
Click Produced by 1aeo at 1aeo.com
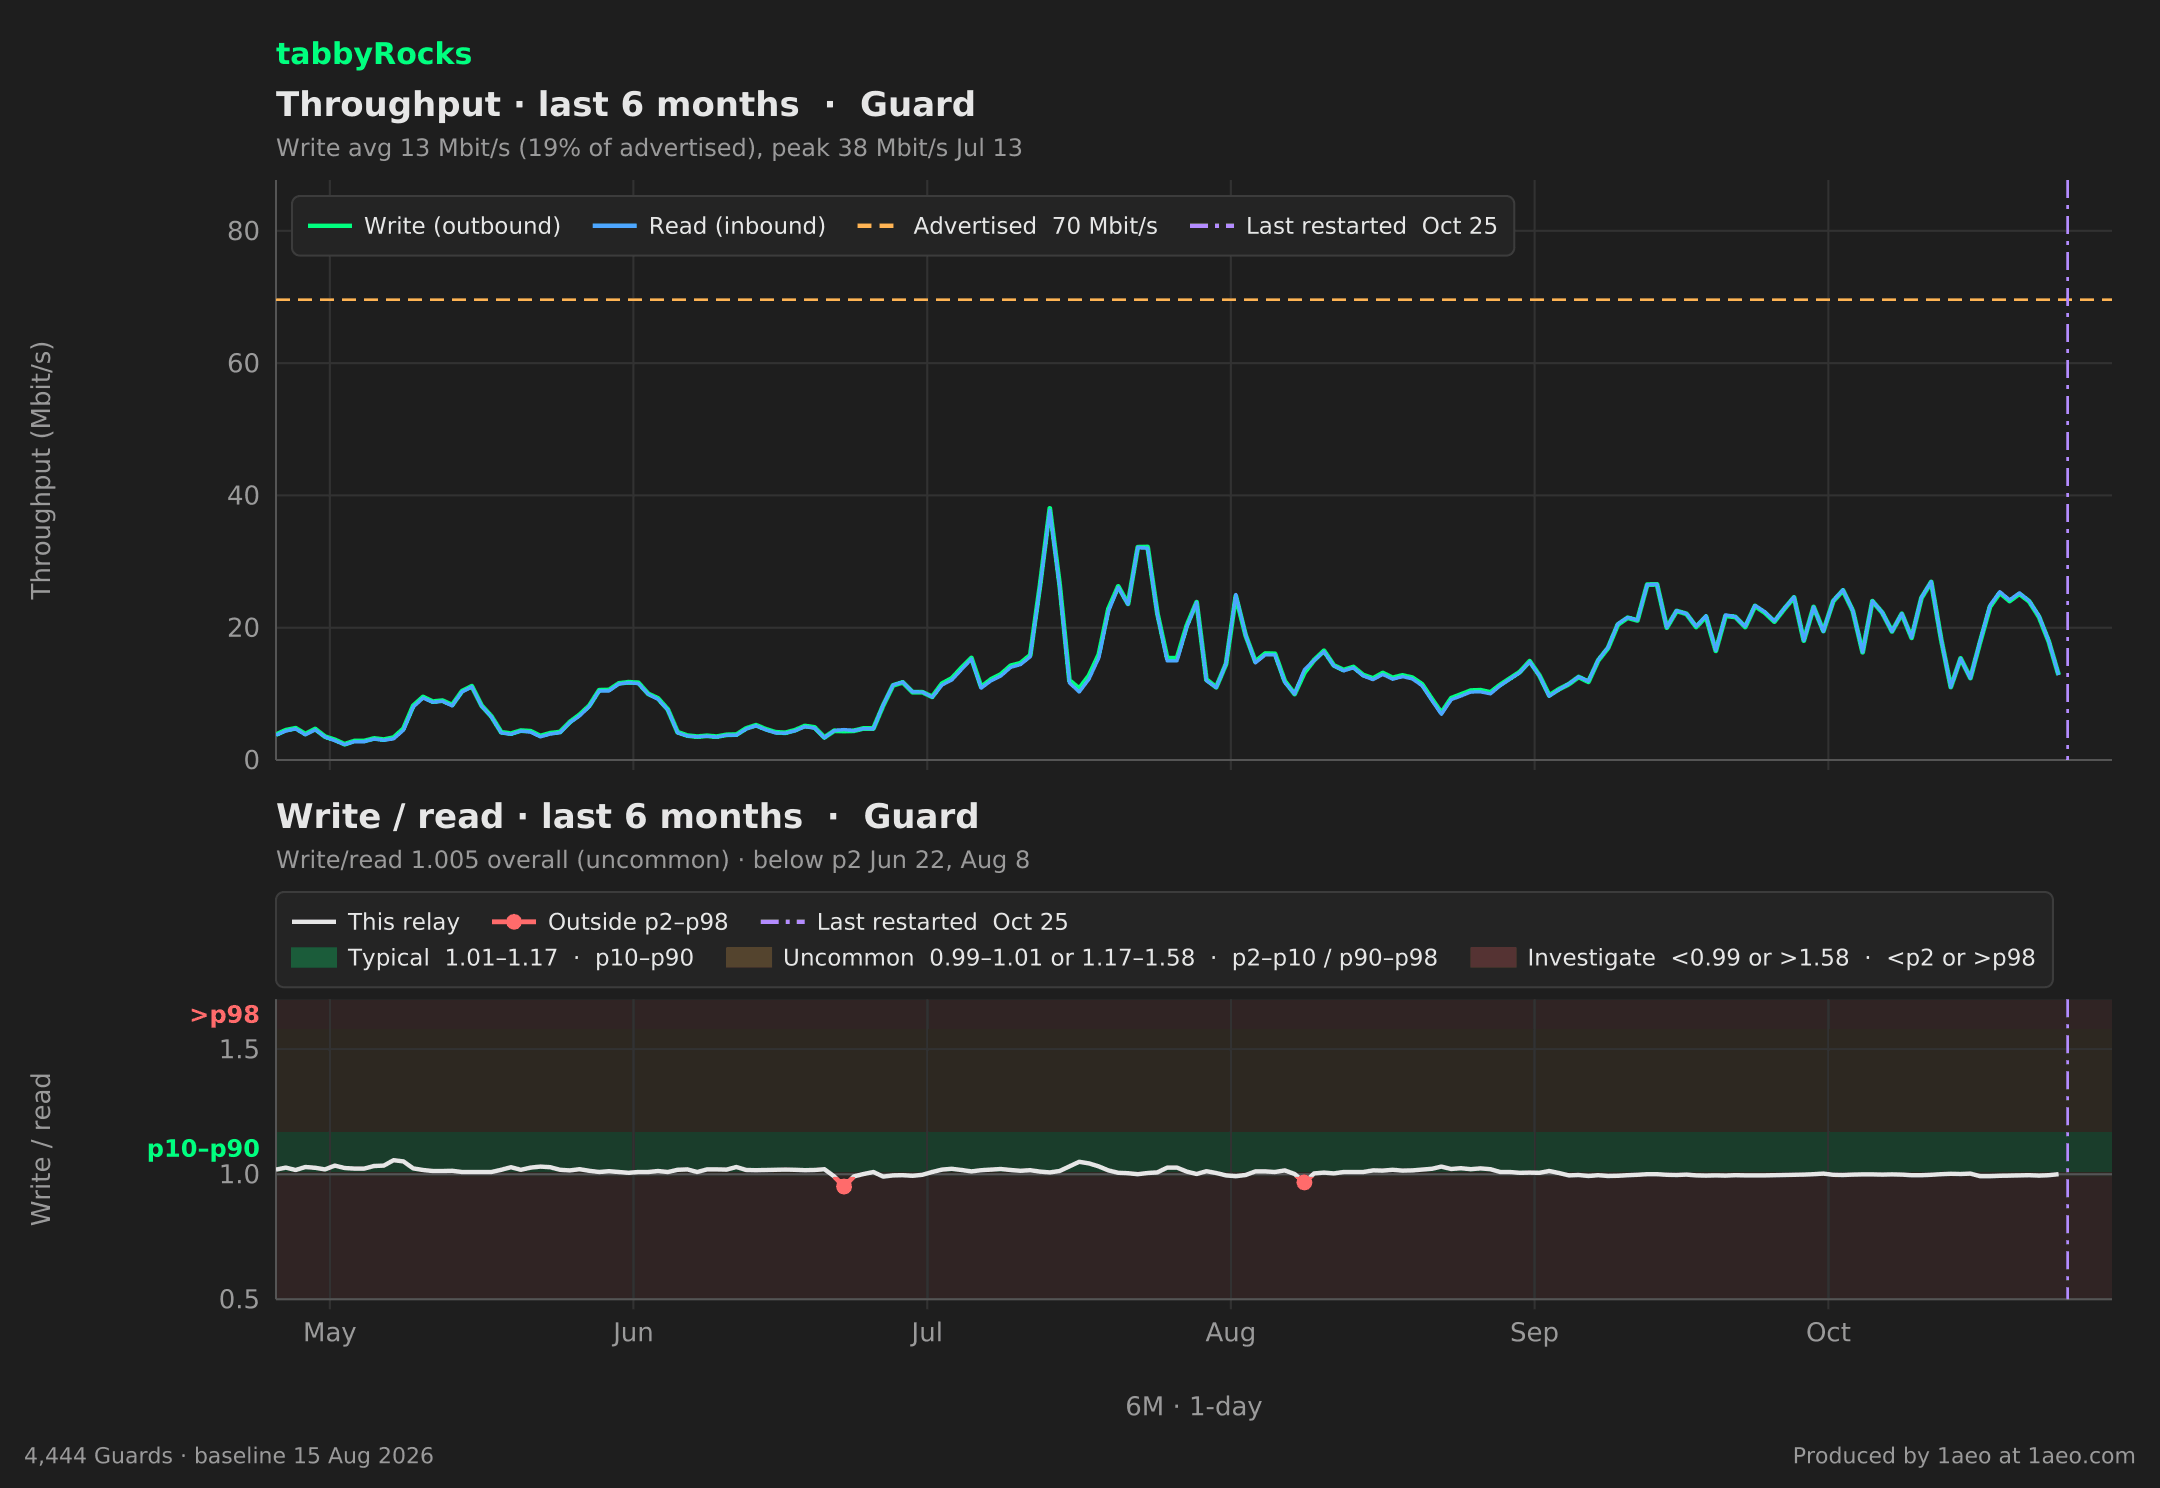pyautogui.click(x=1964, y=1456)
